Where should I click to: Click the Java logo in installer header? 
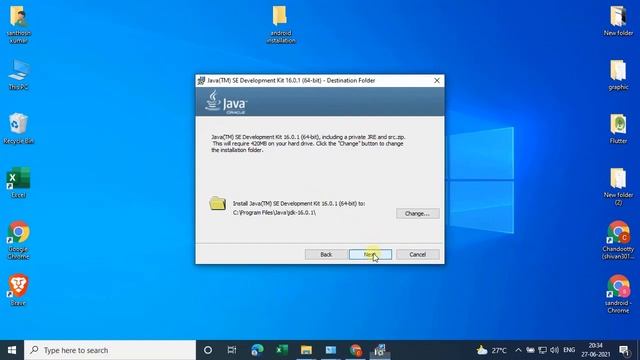click(x=226, y=102)
